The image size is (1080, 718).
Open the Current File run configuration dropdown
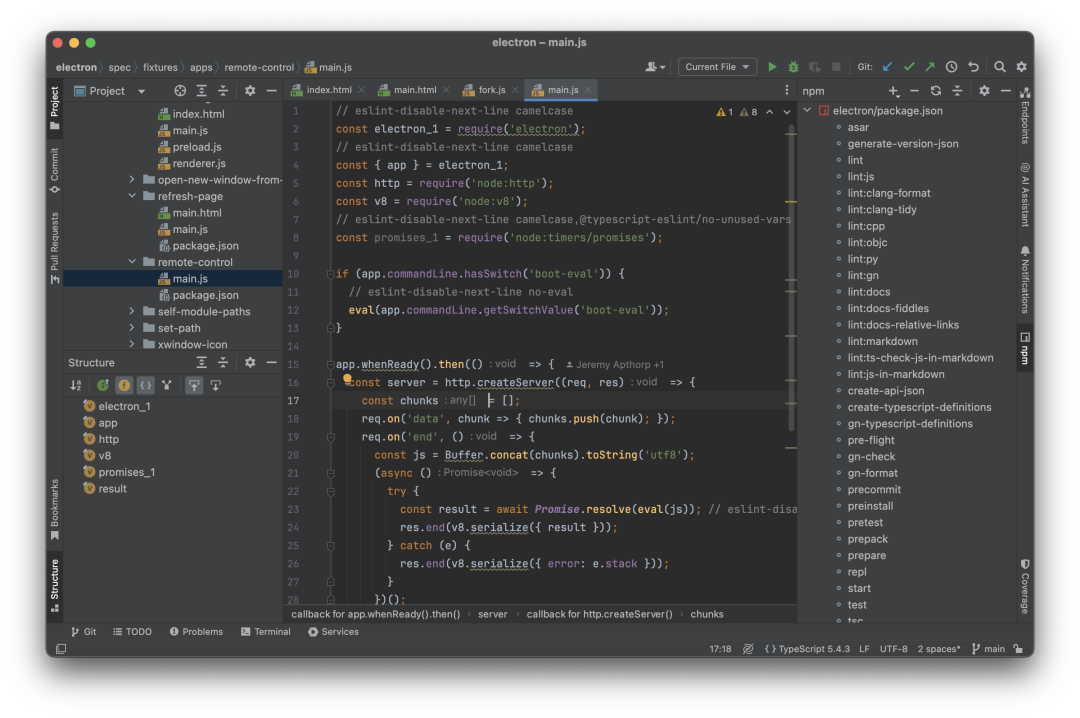pyautogui.click(x=717, y=67)
